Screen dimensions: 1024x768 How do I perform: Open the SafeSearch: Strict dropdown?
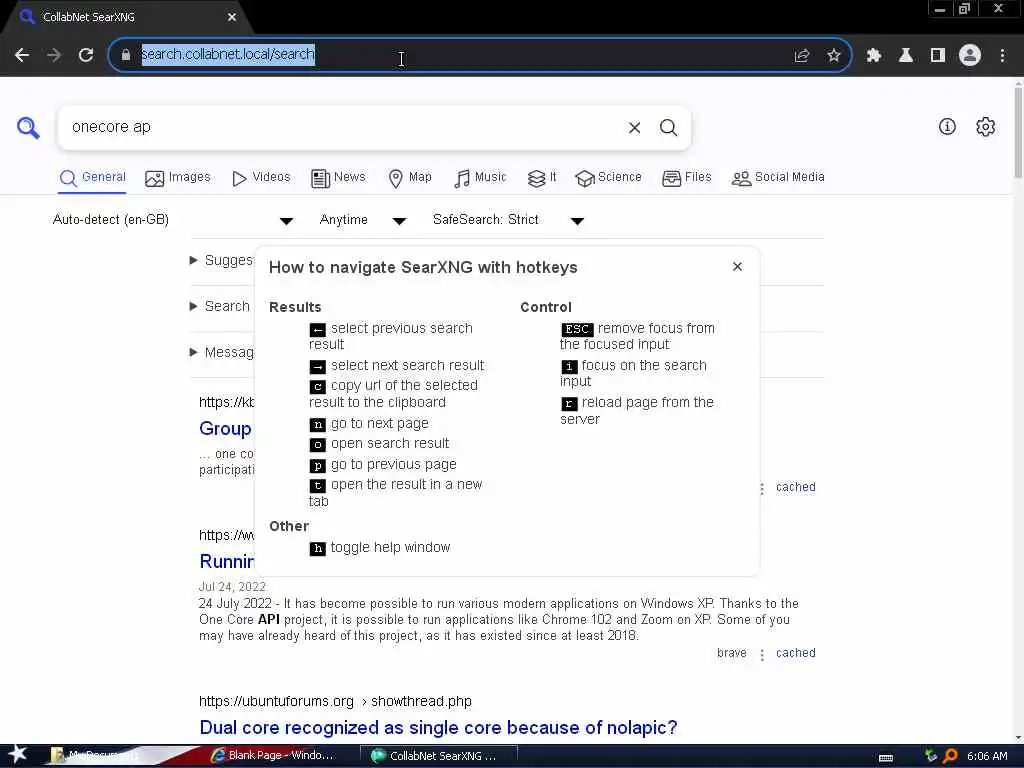pyautogui.click(x=508, y=220)
